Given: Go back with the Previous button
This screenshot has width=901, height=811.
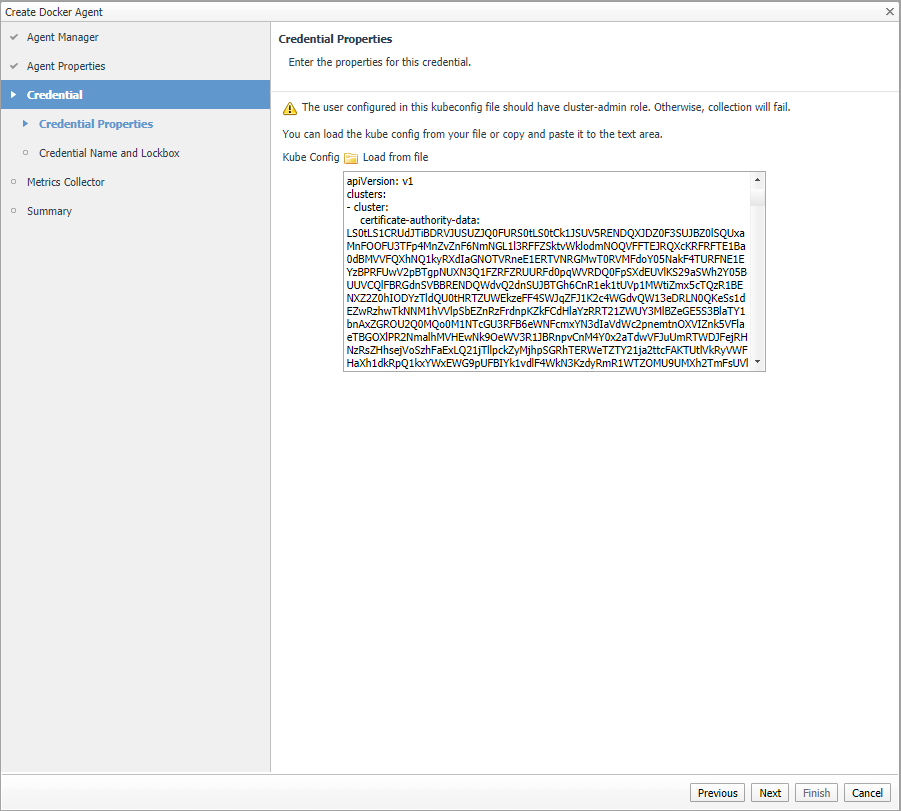Looking at the screenshot, I should [x=717, y=793].
